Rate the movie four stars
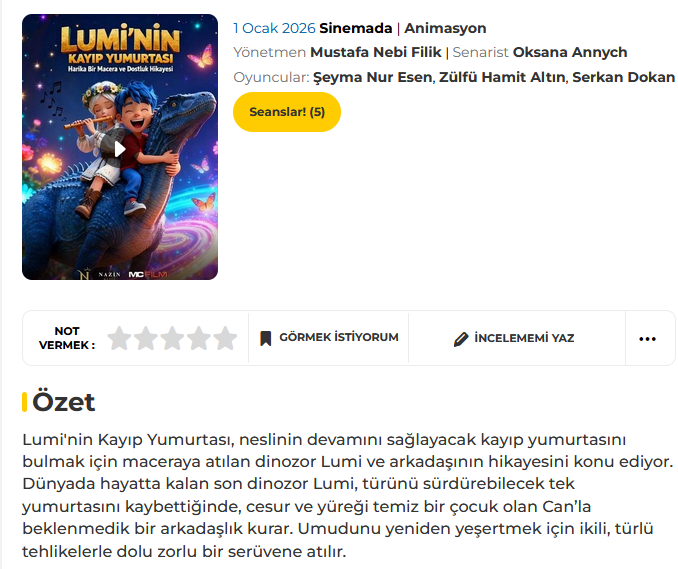The width and height of the screenshot is (678, 569). [199, 338]
